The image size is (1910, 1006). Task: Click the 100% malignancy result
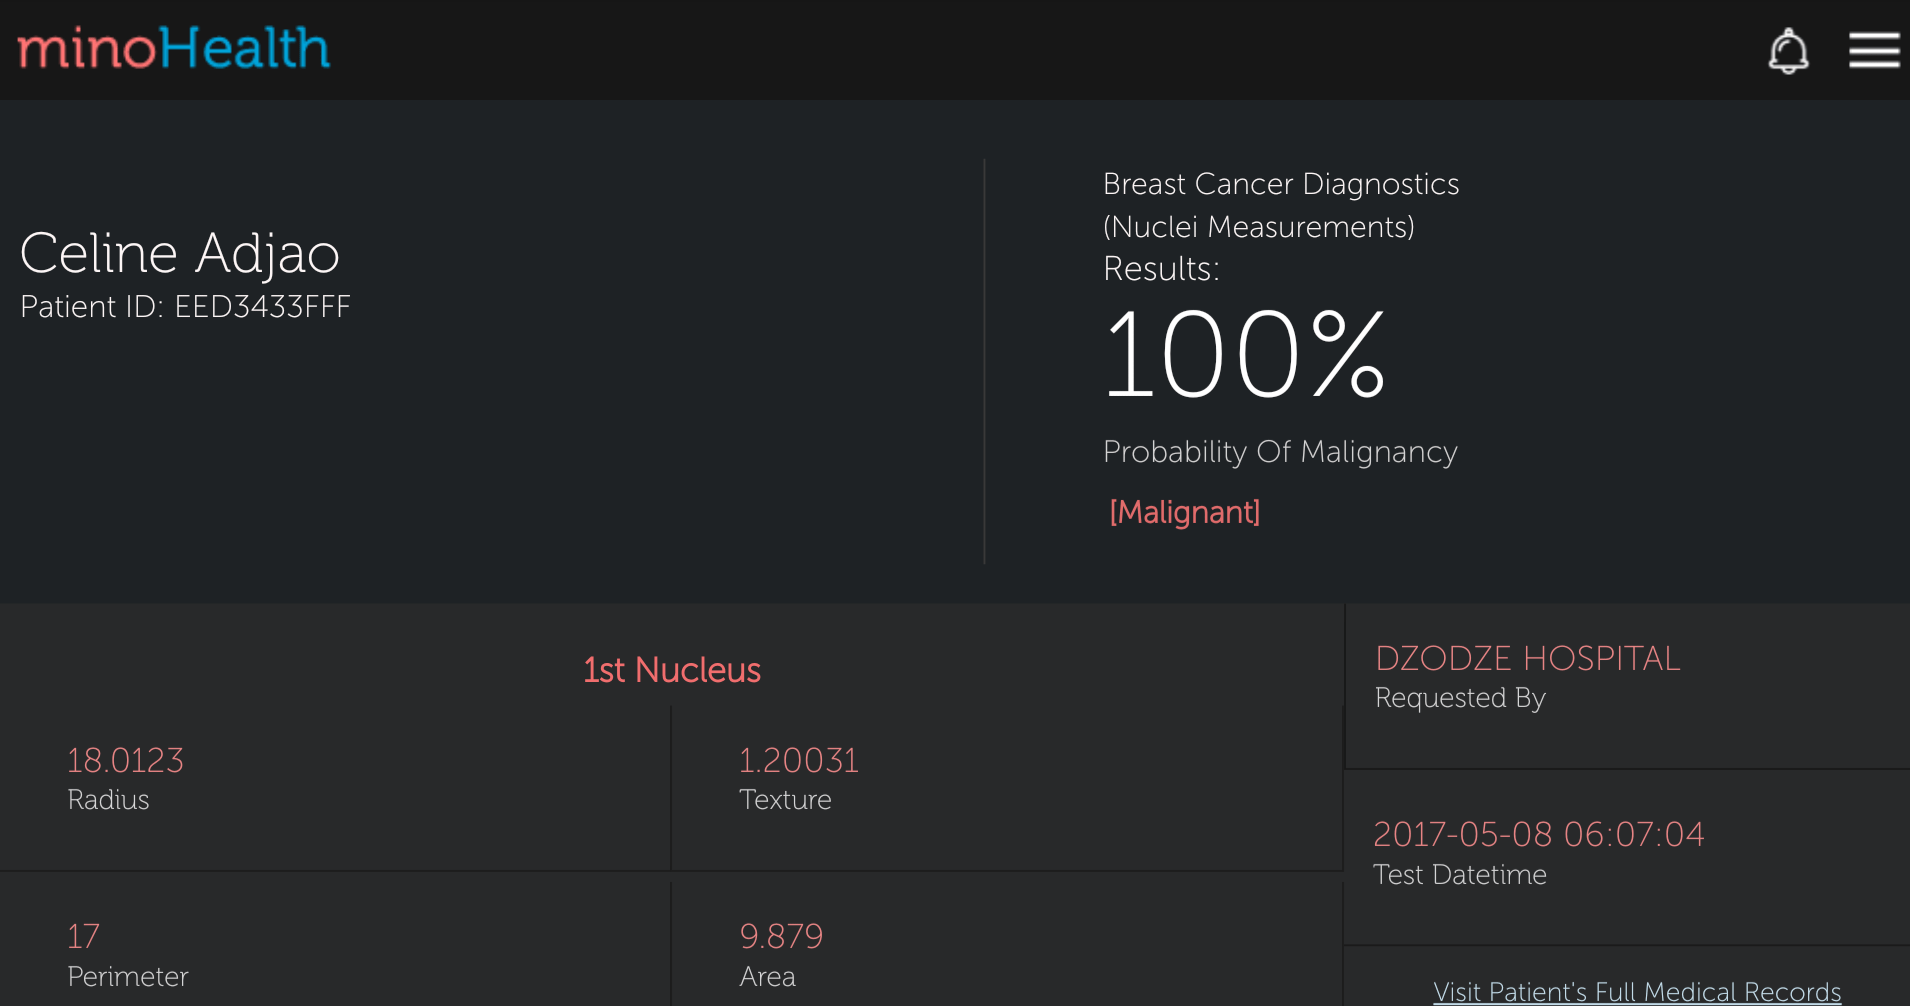pos(1245,355)
